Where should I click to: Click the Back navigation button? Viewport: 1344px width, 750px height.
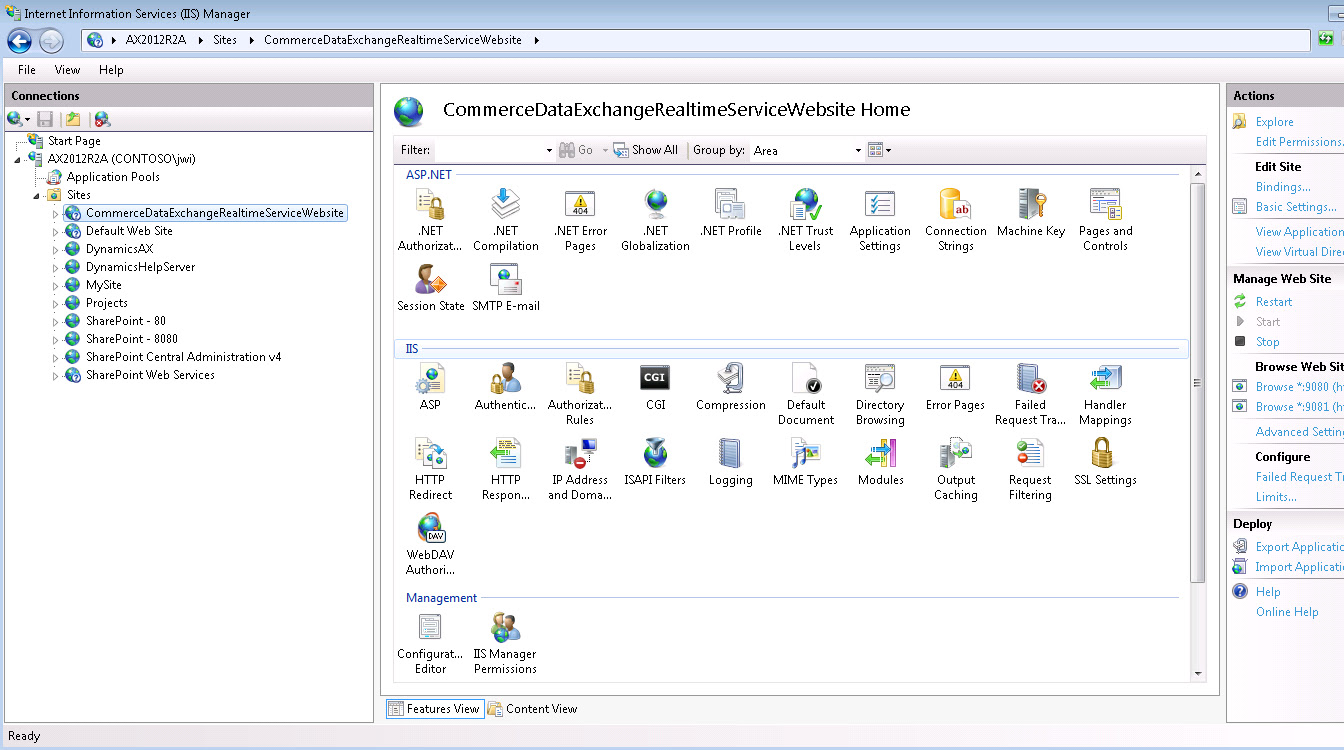coord(19,40)
